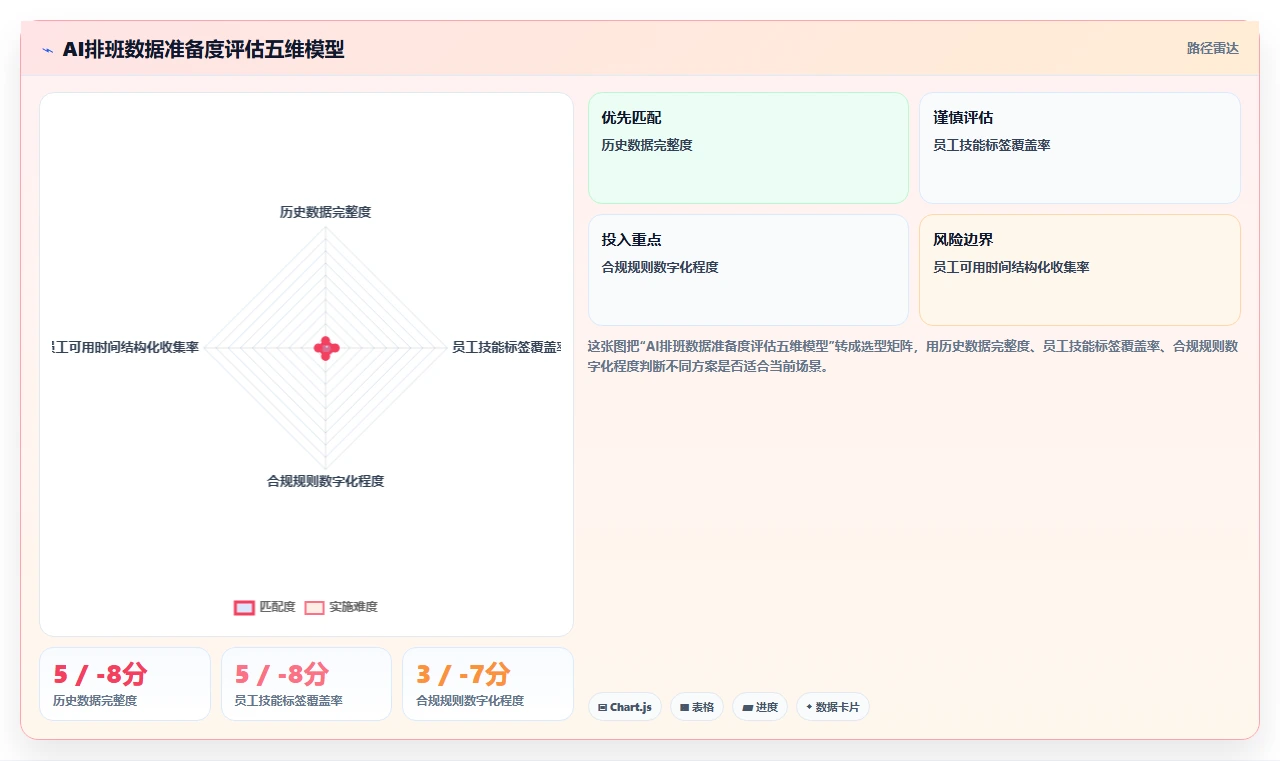Click radar axis label 合规规则数字化程度 at bottom

325,481
